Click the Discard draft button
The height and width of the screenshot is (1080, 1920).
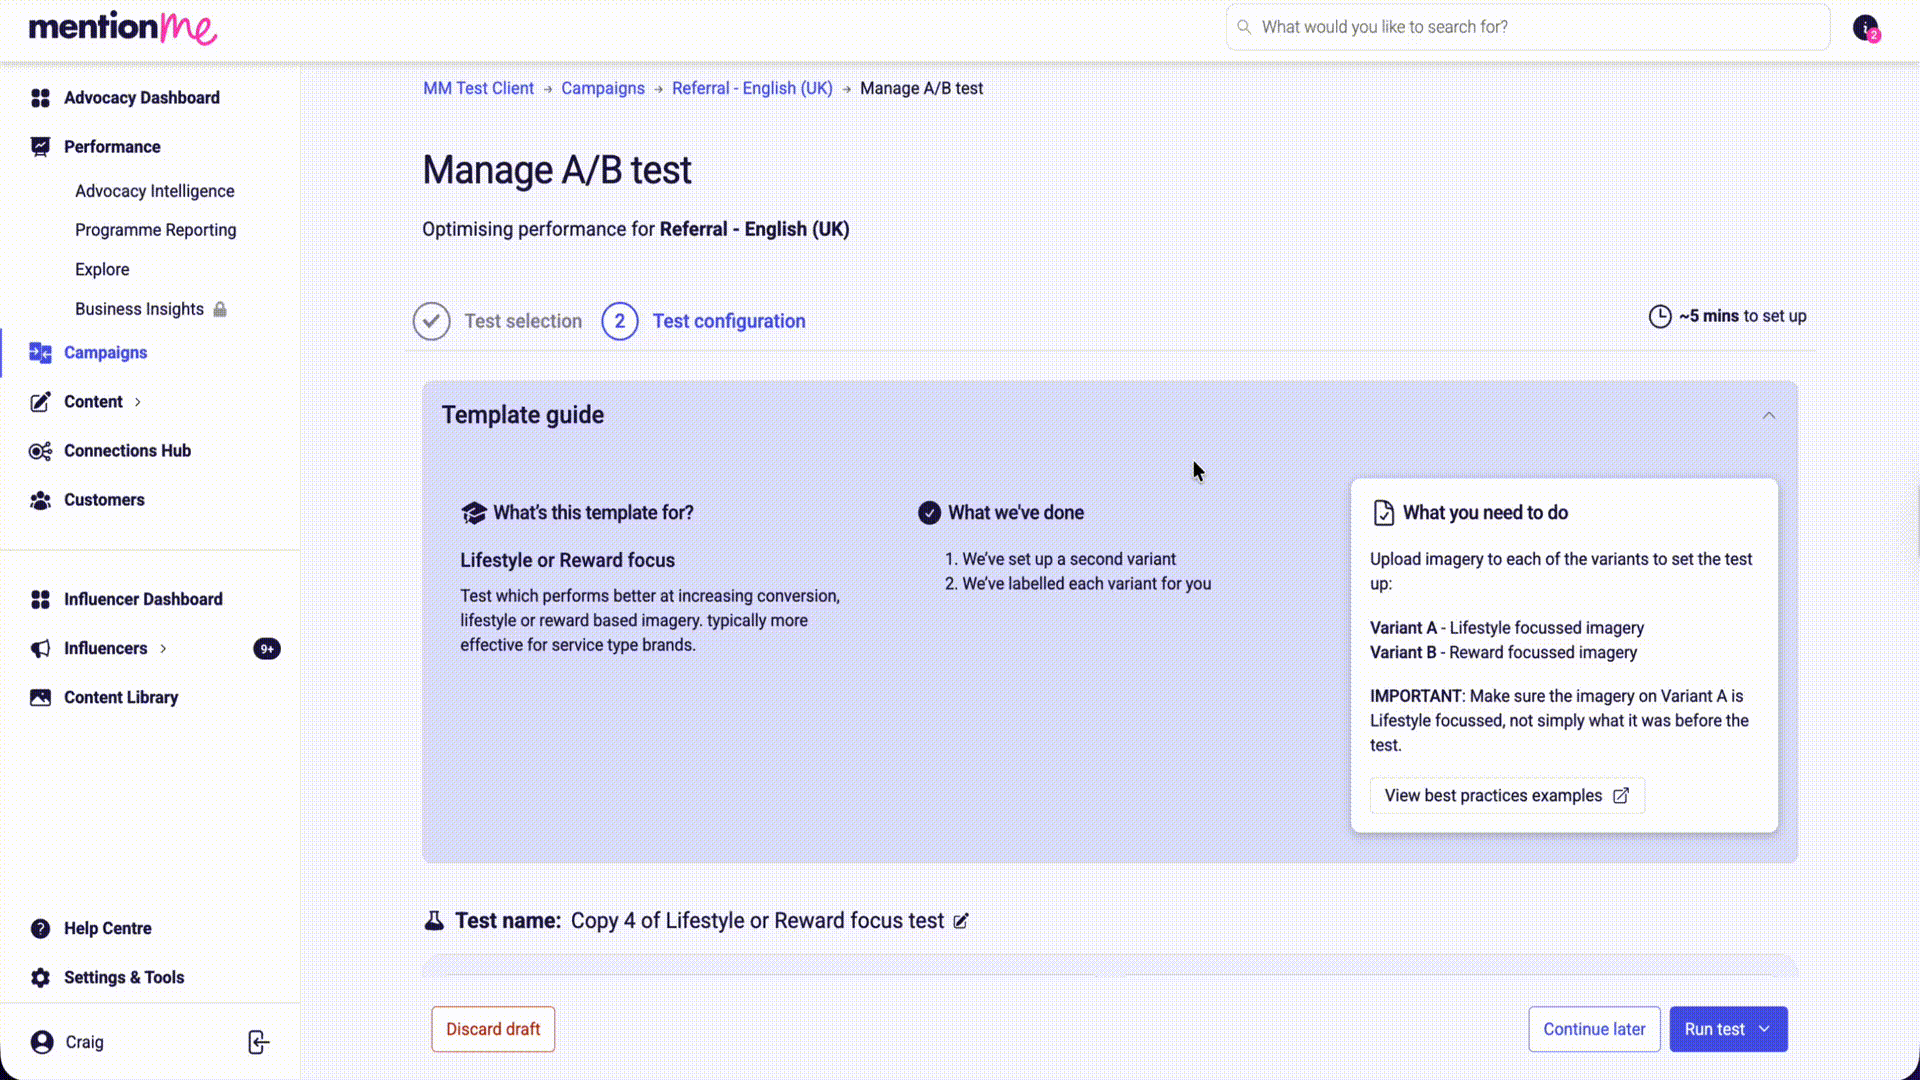click(492, 1029)
